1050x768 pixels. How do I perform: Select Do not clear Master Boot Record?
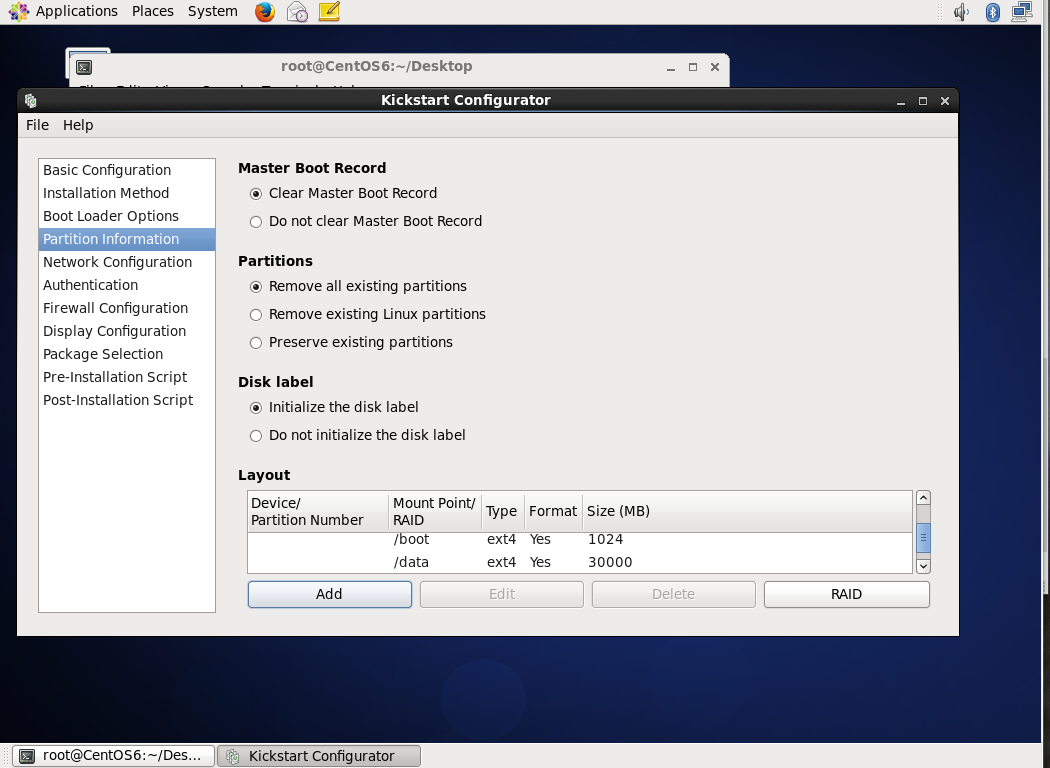[366, 222]
